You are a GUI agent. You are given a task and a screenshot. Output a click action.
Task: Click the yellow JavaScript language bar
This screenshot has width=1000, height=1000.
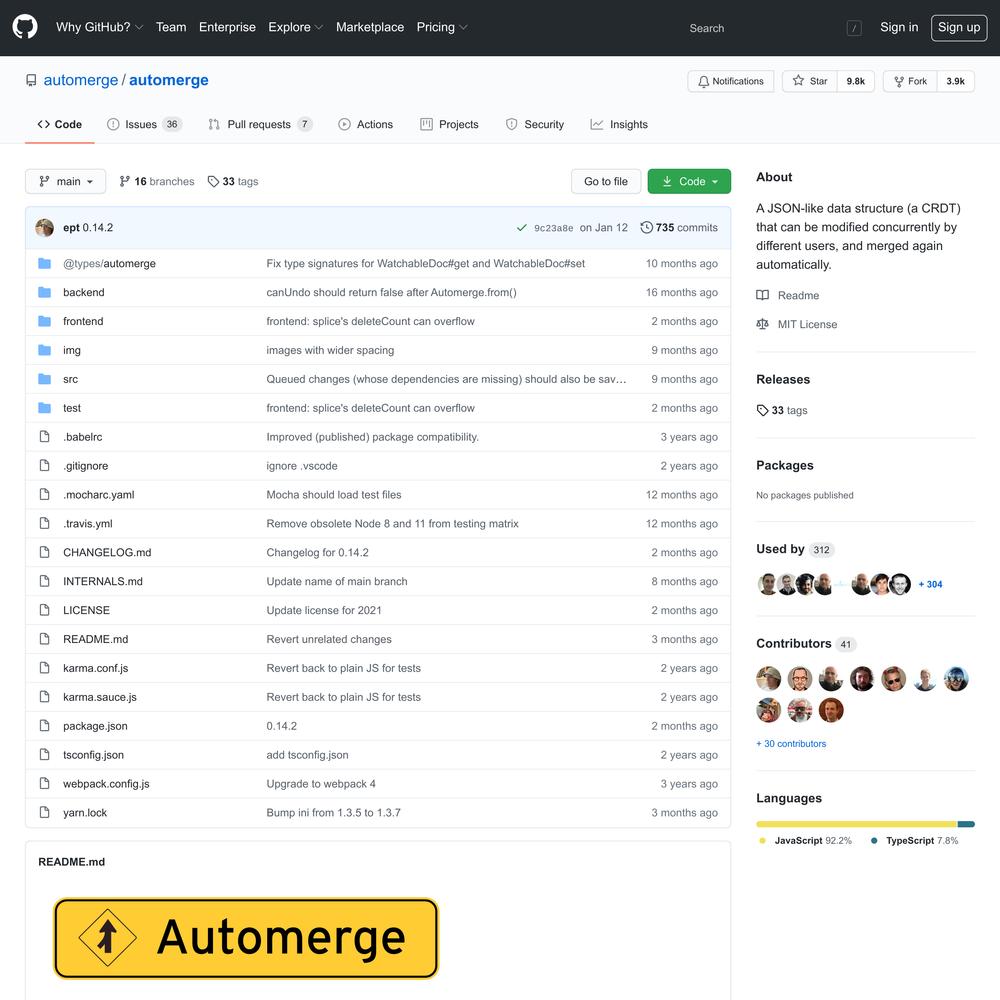click(x=857, y=825)
